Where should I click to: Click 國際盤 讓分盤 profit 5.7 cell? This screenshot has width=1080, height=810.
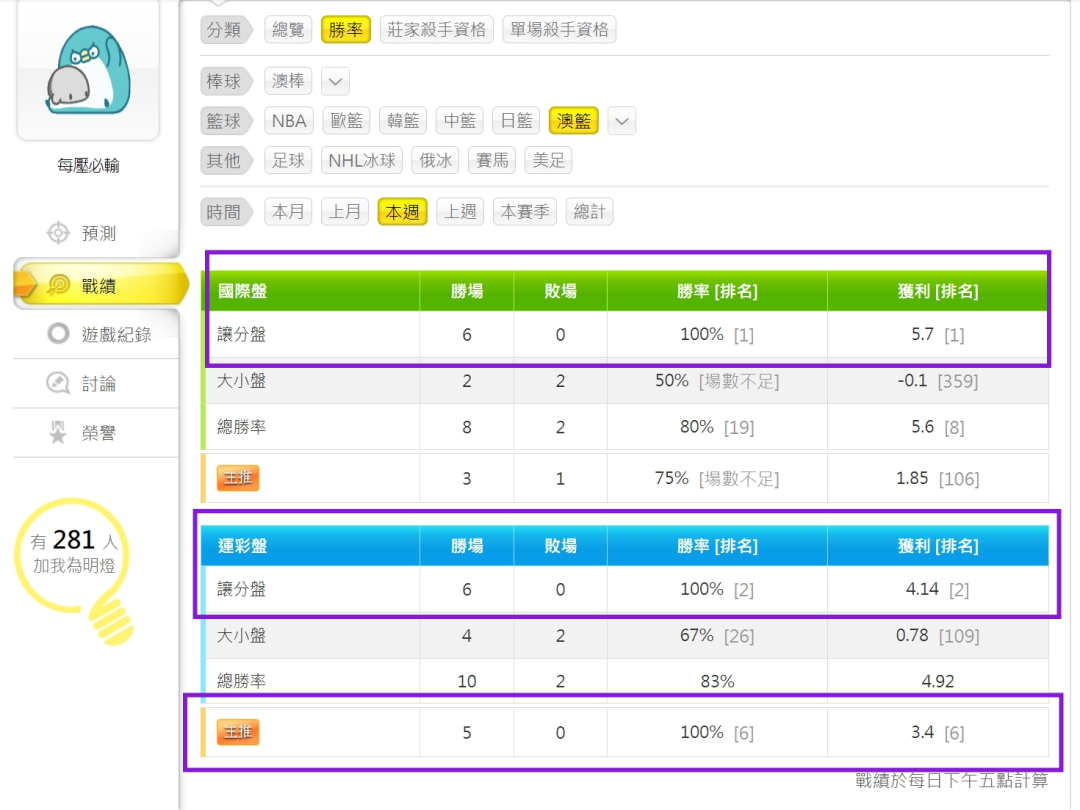[x=937, y=334]
